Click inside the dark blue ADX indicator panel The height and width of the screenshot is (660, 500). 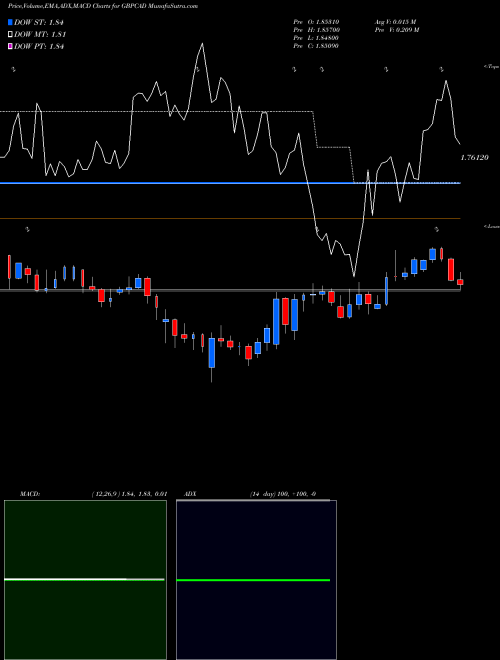pos(256,580)
